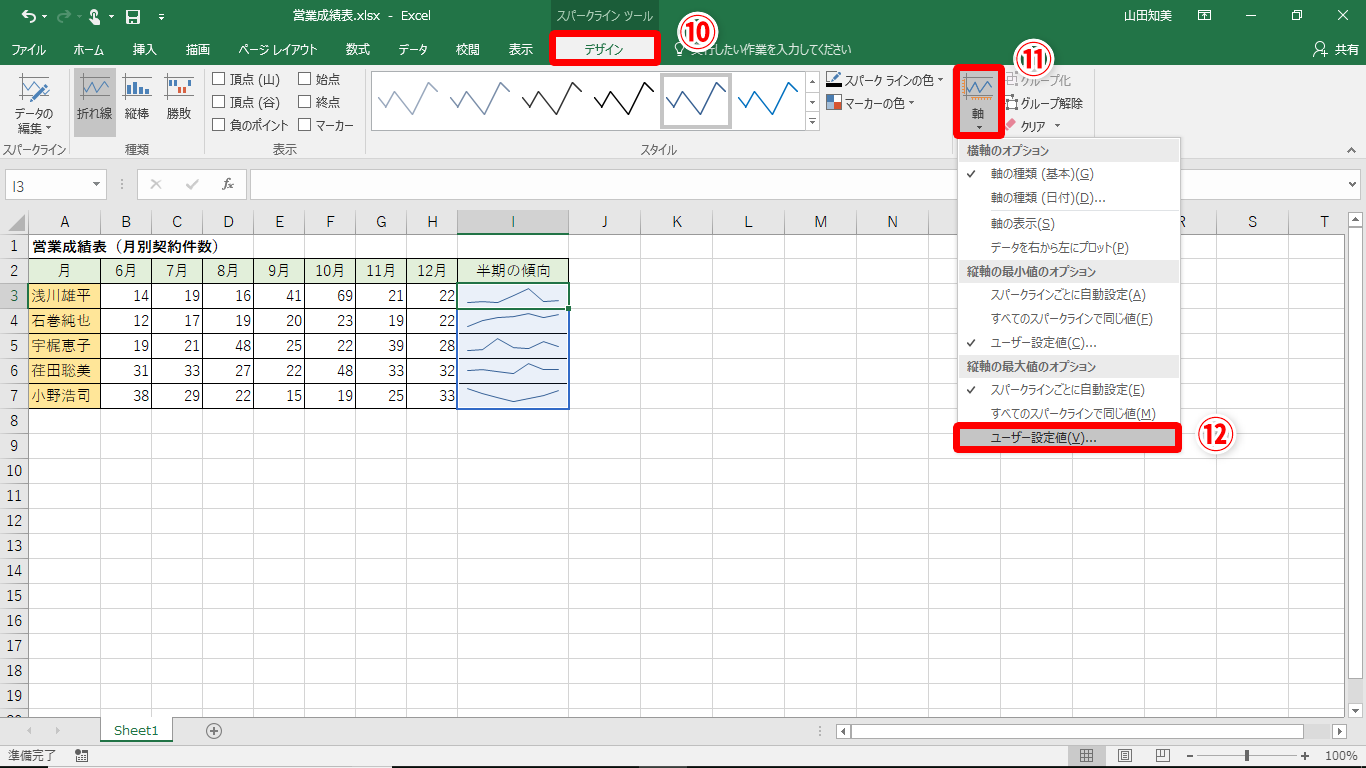Open the ribbon display options icon

click(1205, 16)
